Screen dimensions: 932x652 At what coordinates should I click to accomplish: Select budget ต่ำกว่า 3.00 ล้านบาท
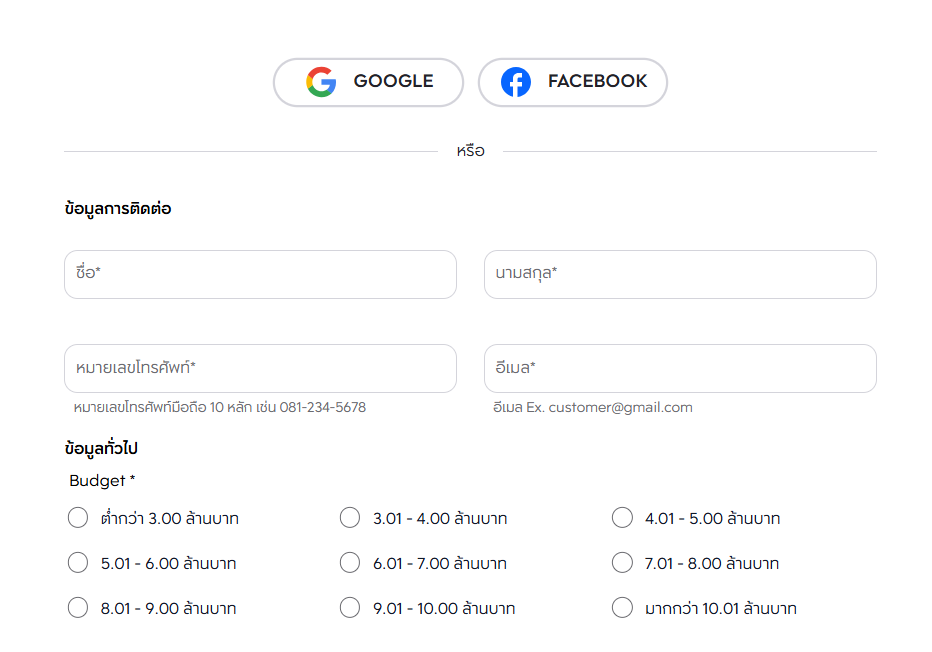click(x=78, y=518)
